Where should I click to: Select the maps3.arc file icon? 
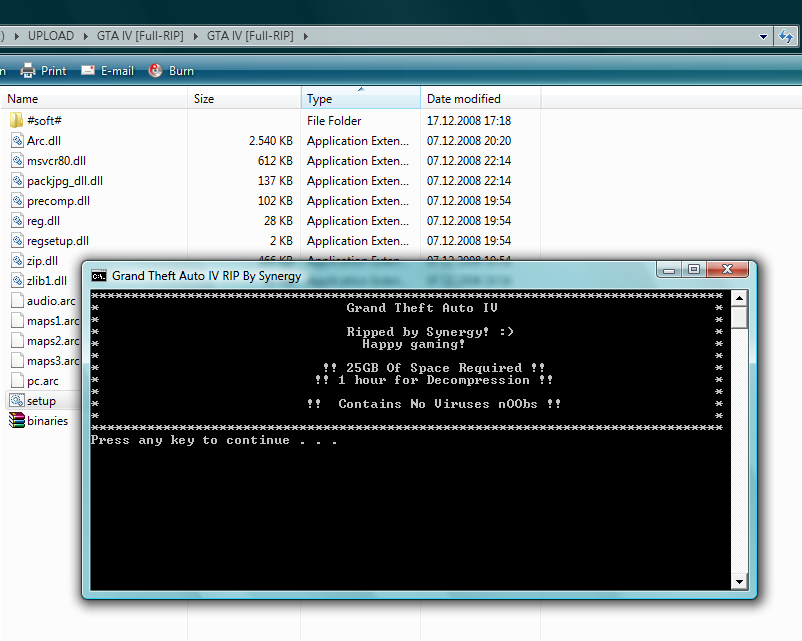click(x=17, y=361)
